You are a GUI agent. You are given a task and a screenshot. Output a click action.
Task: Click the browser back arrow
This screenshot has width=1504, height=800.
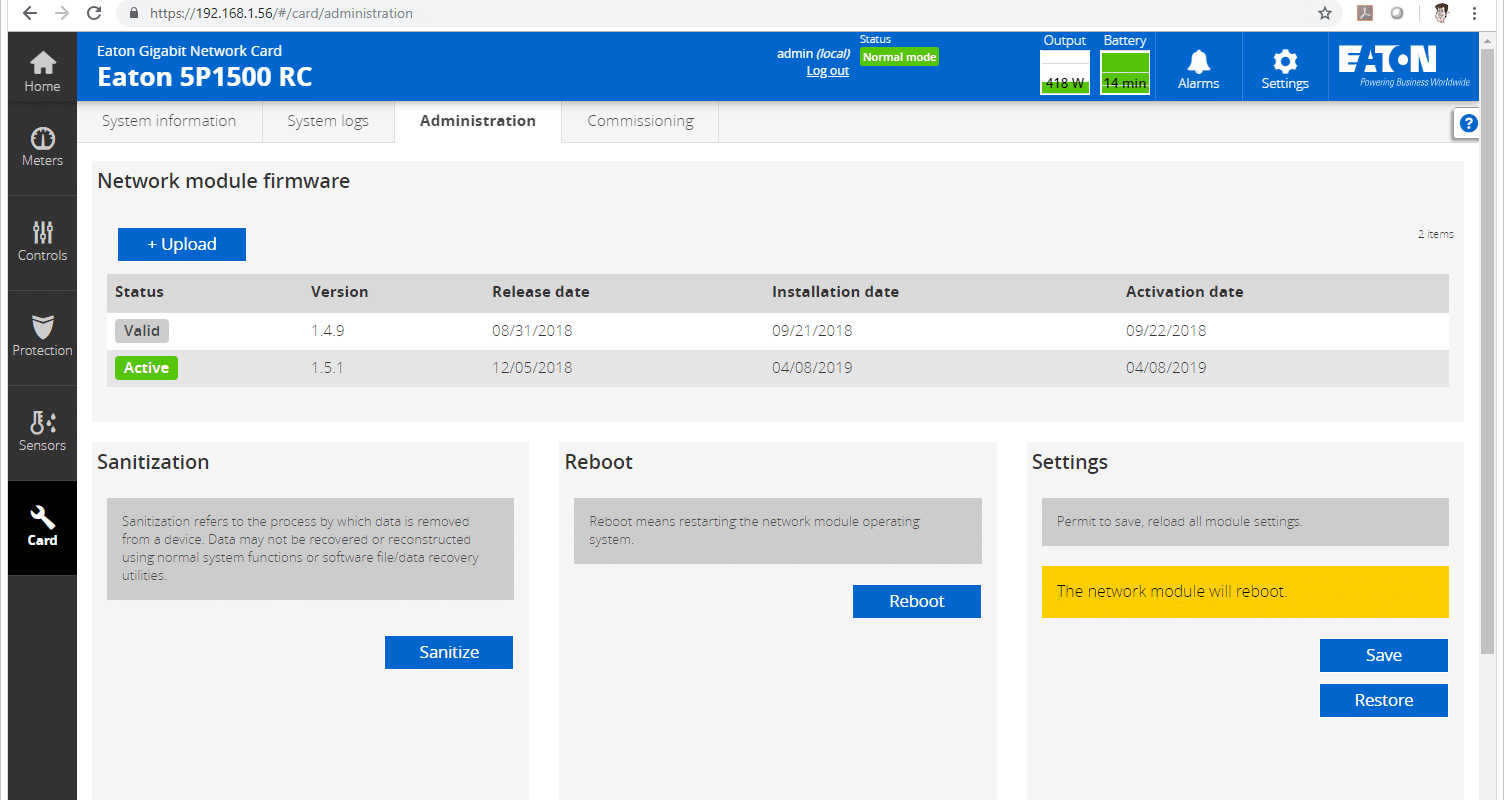(x=29, y=13)
